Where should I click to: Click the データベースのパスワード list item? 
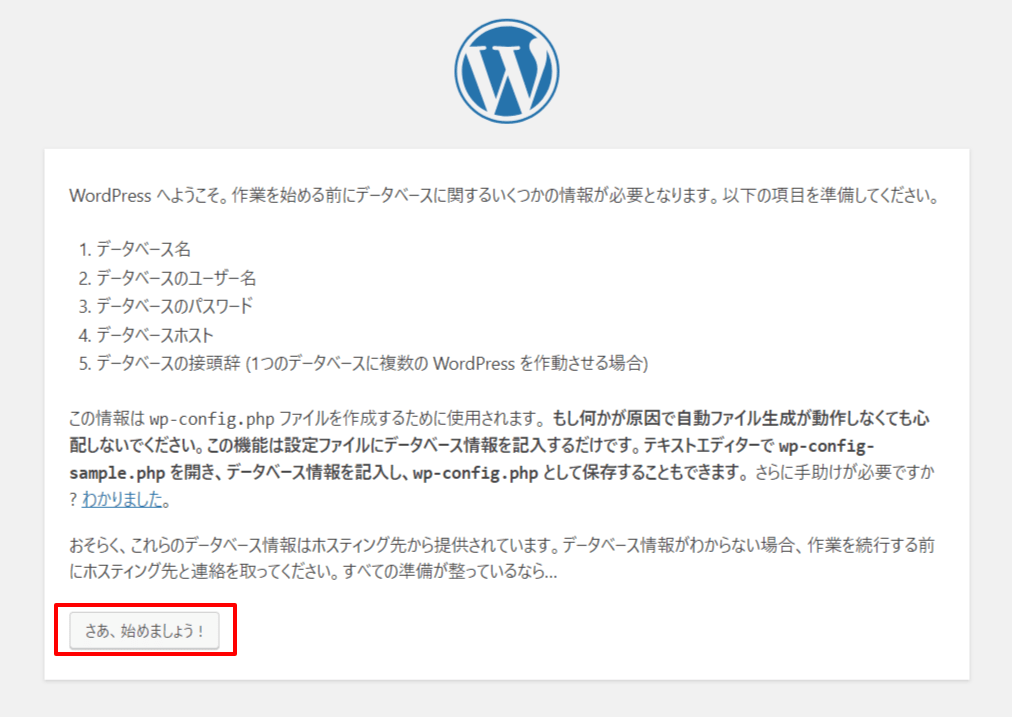pyautogui.click(x=174, y=306)
